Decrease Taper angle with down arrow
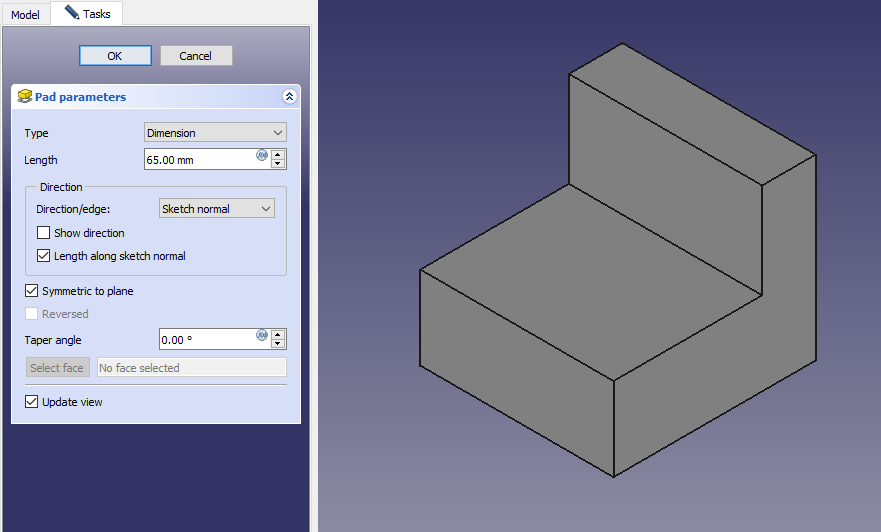The image size is (881, 532). (279, 344)
